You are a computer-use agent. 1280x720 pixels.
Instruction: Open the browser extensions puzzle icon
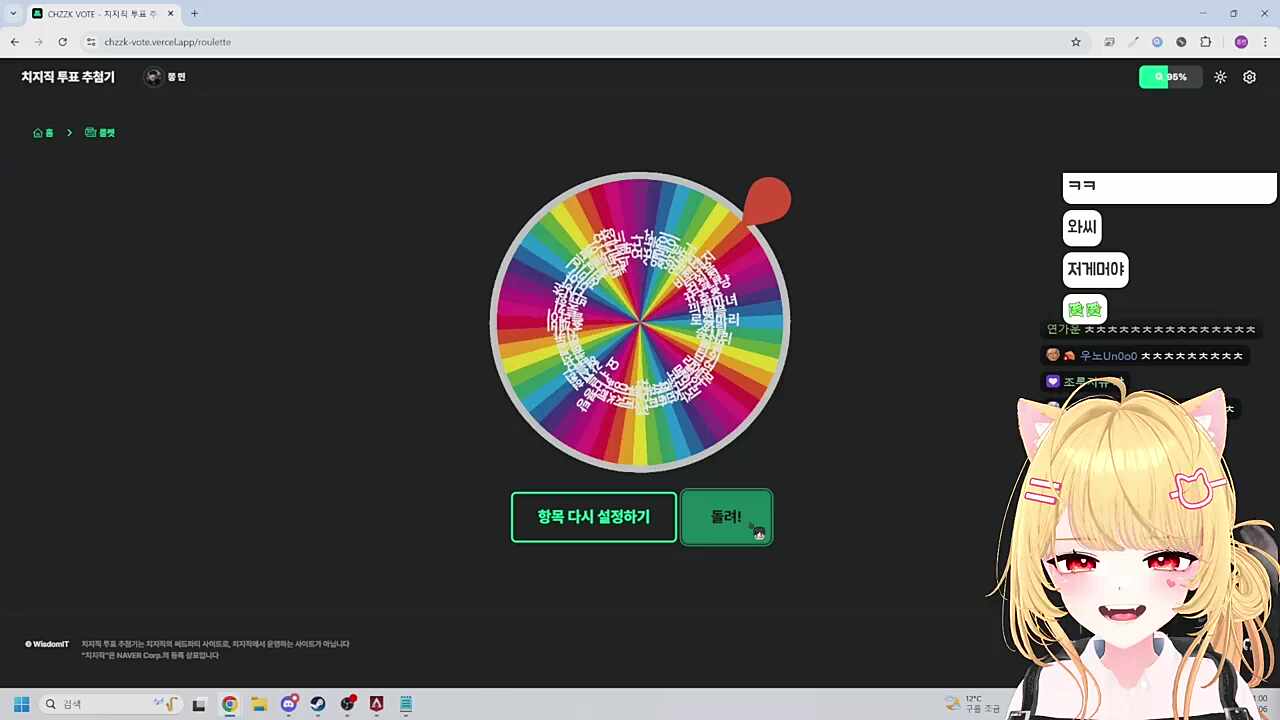[x=1205, y=42]
